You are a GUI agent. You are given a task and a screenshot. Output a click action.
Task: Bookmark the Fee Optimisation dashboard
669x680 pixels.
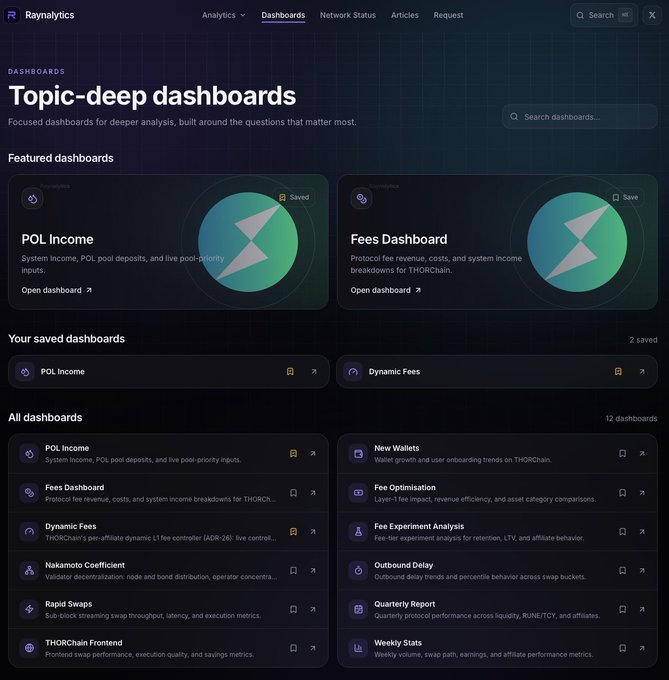tap(623, 493)
